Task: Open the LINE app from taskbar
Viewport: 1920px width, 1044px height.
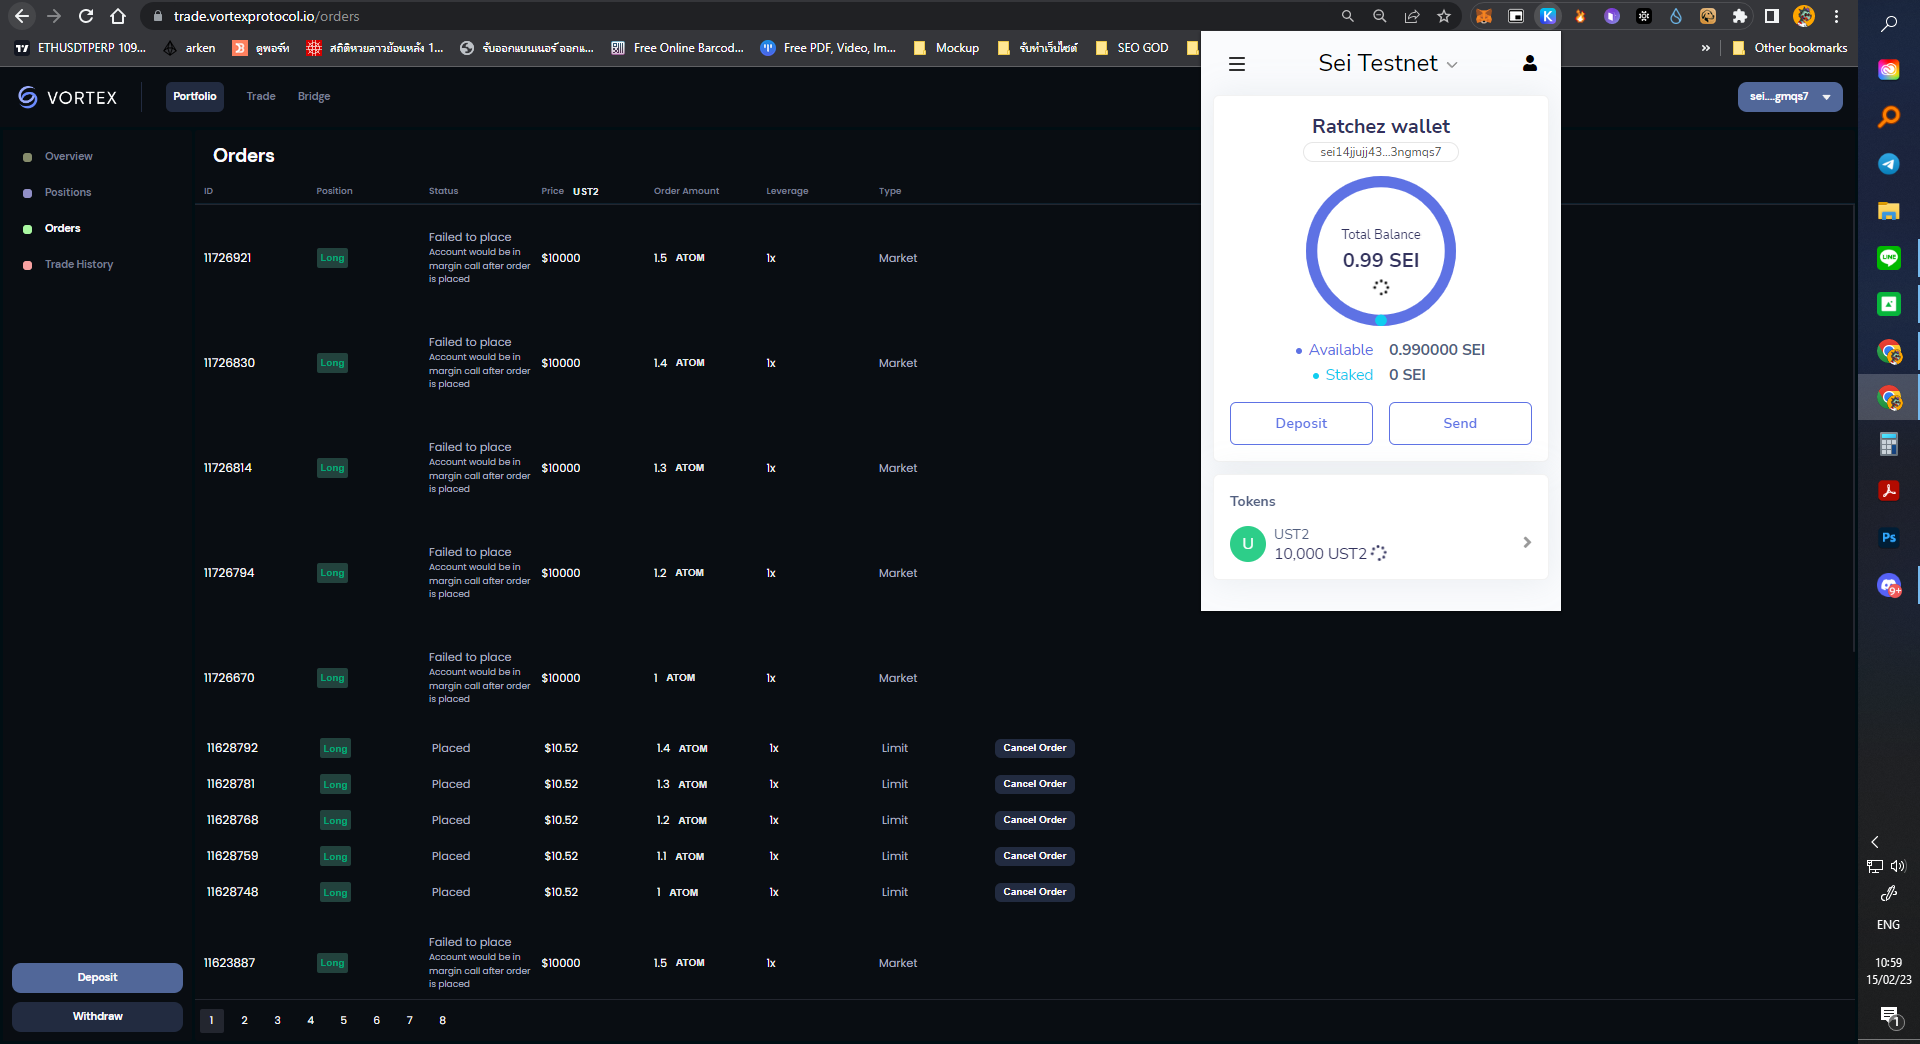Action: pos(1889,258)
